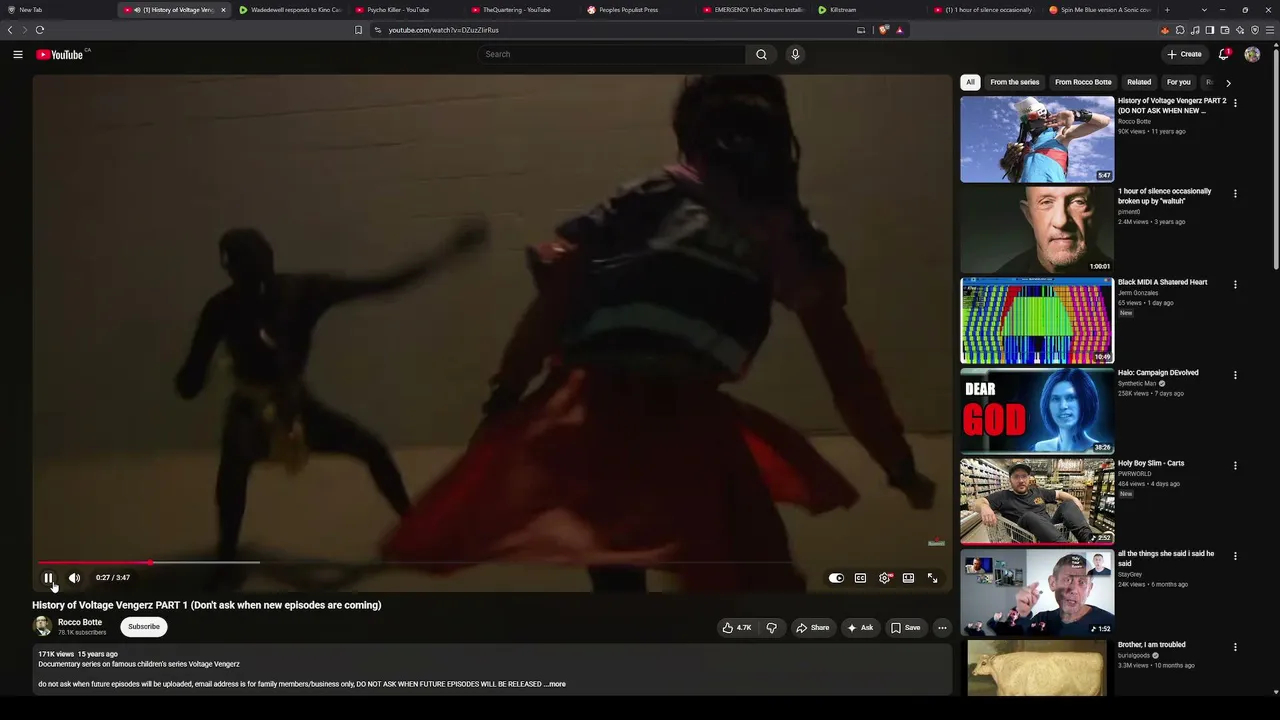Toggle the browser sidebar panel
1280x720 pixels.
pos(1210,30)
